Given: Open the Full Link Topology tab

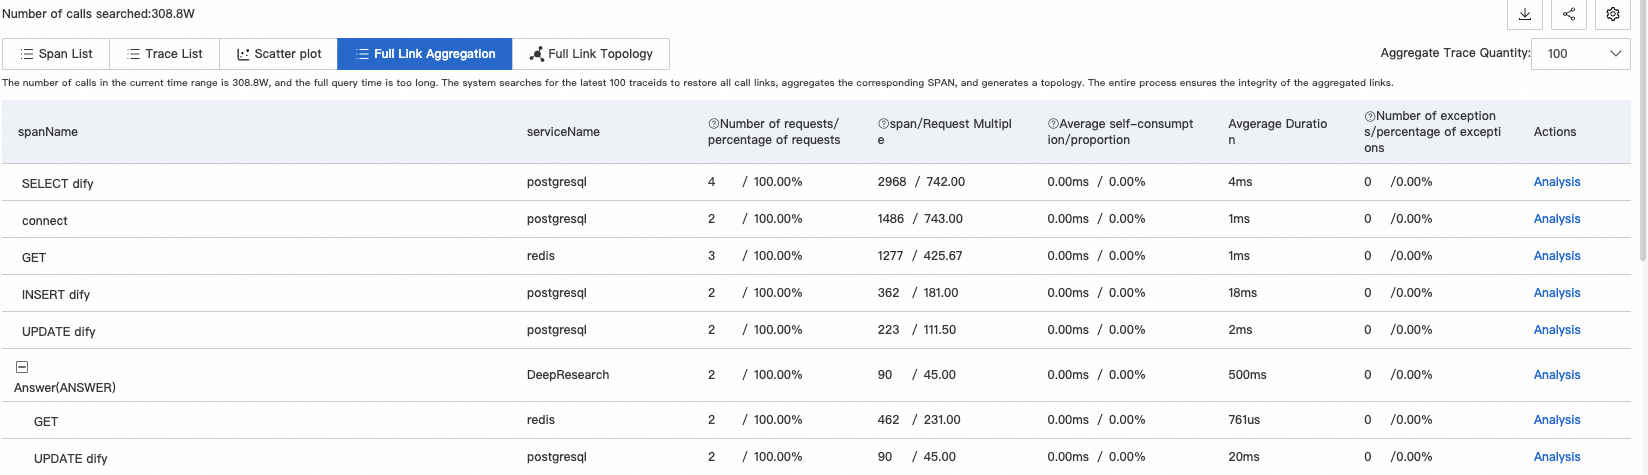Looking at the screenshot, I should click(x=590, y=54).
